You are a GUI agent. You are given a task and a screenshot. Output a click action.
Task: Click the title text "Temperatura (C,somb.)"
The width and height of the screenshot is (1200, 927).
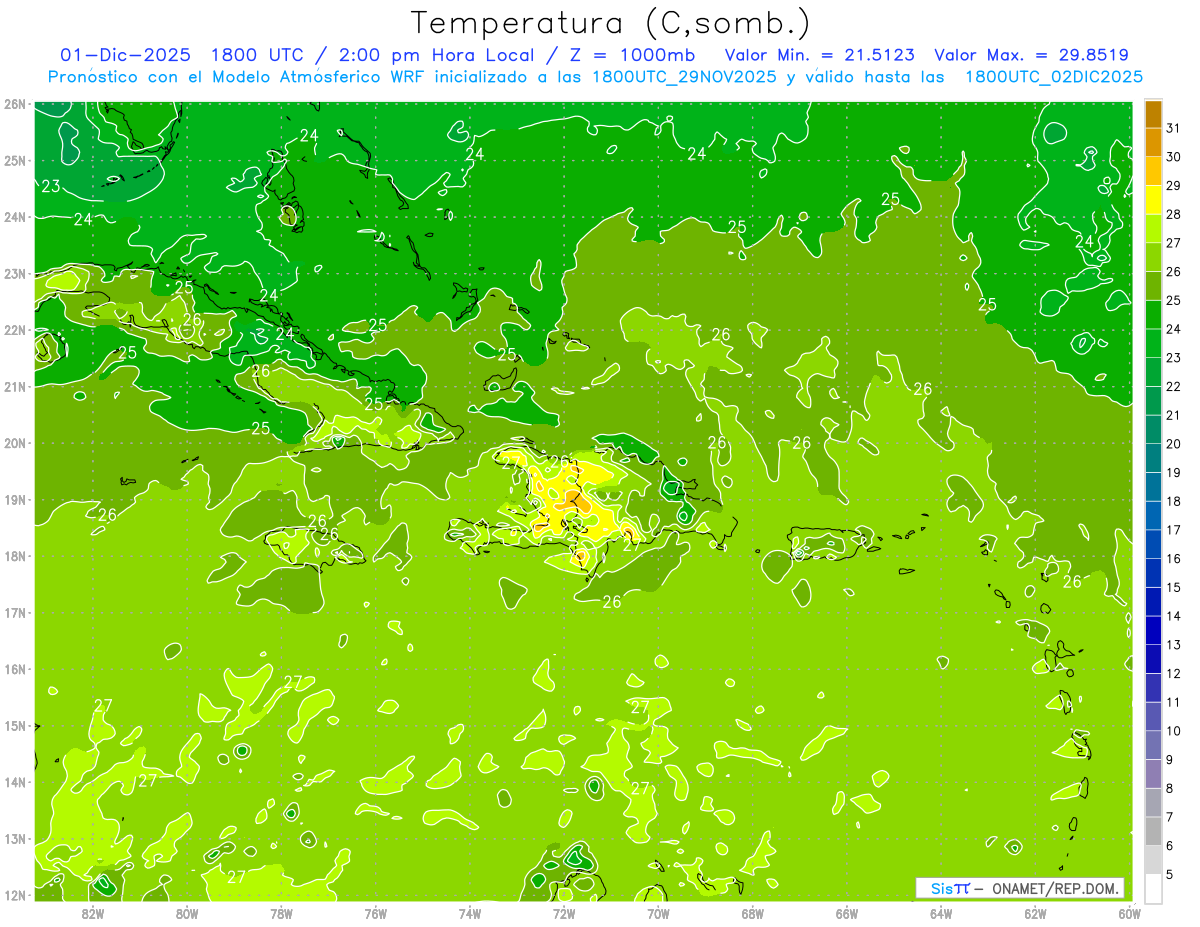click(x=611, y=22)
